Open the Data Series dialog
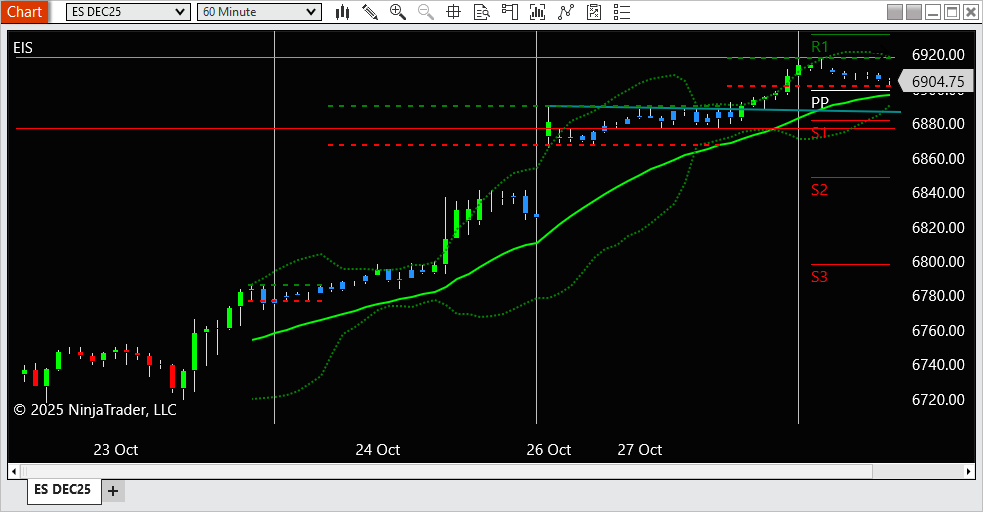 [x=537, y=12]
